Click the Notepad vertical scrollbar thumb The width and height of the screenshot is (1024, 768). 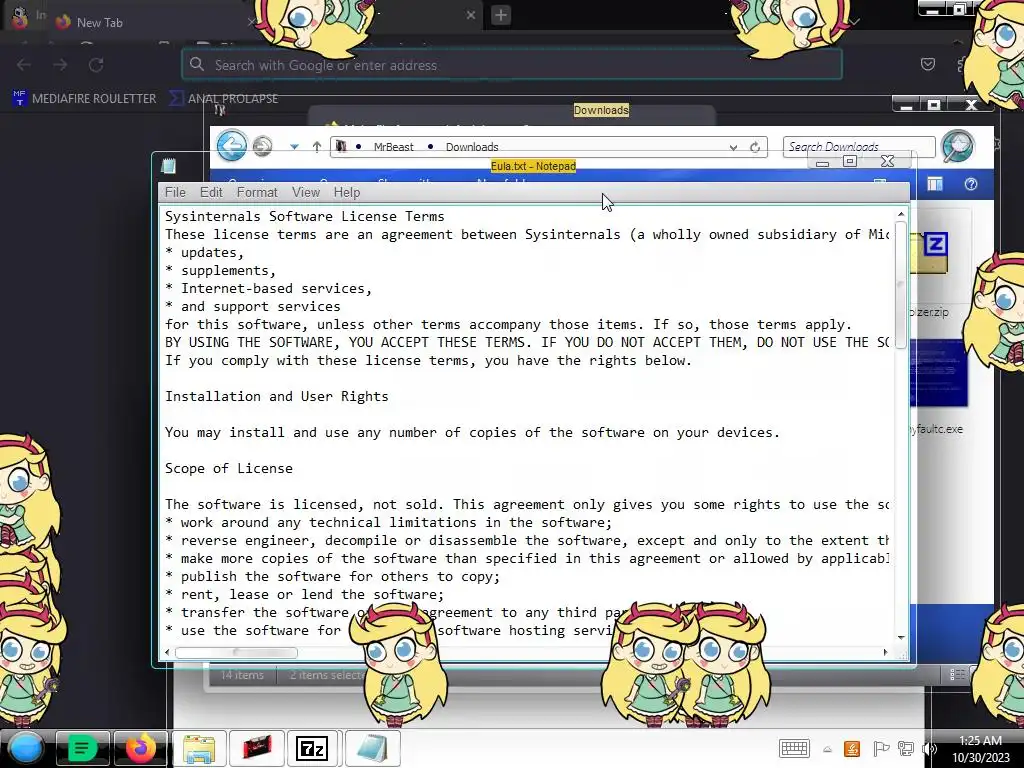click(901, 285)
